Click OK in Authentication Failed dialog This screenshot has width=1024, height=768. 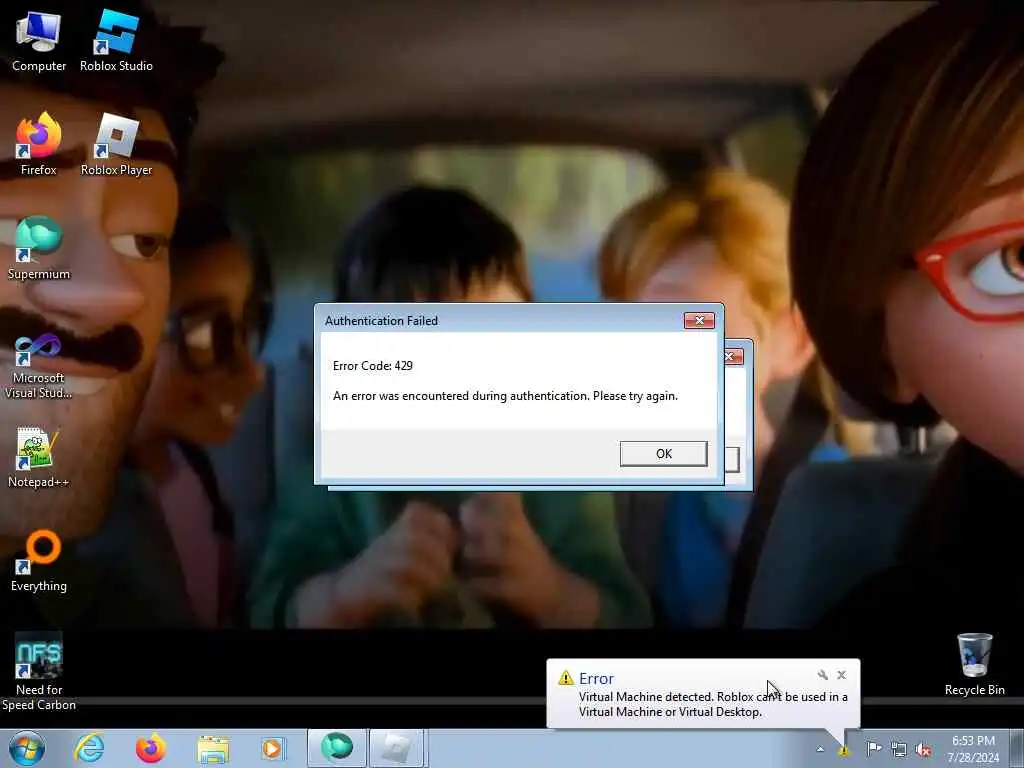coord(664,454)
